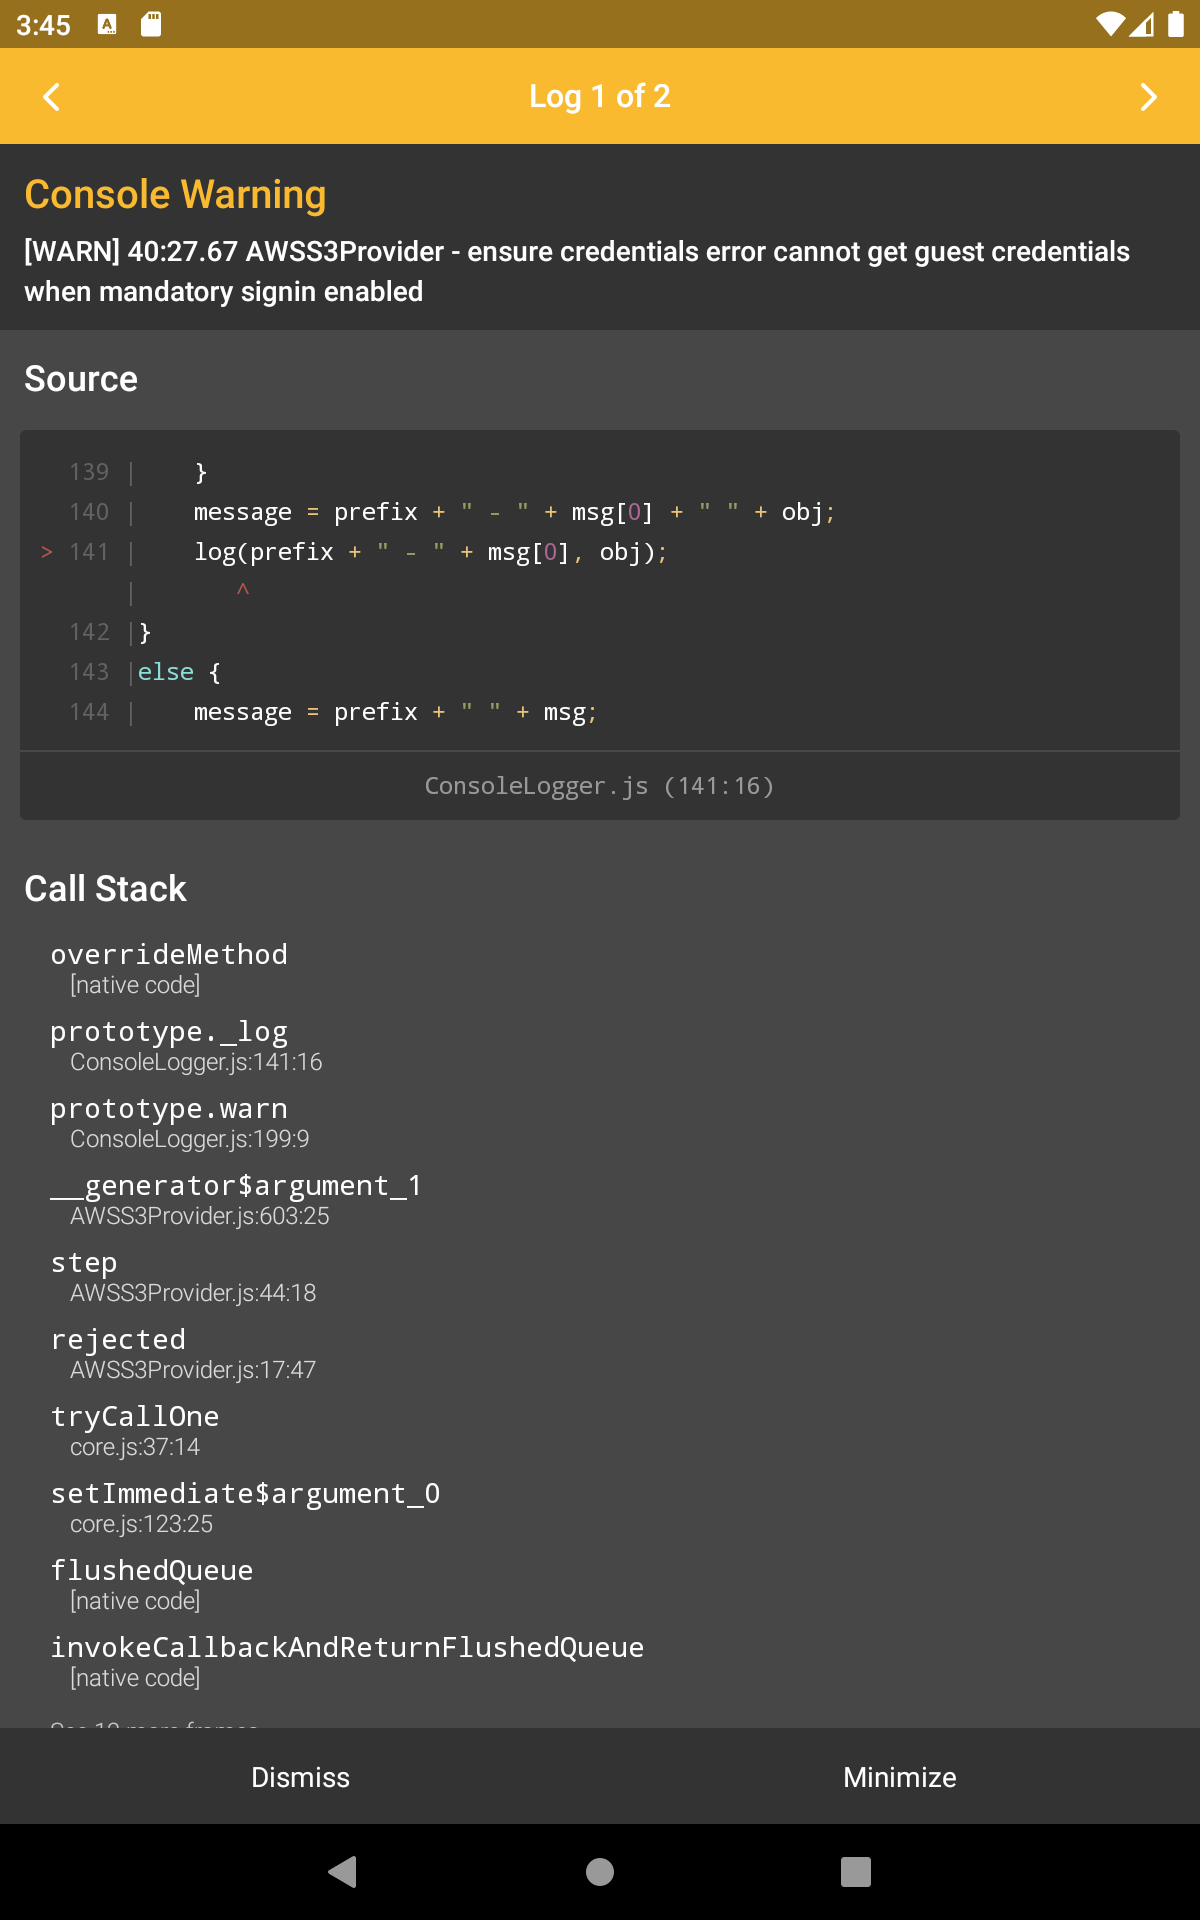Tap the Android recent apps square button
1200x1920 pixels.
click(x=856, y=1871)
